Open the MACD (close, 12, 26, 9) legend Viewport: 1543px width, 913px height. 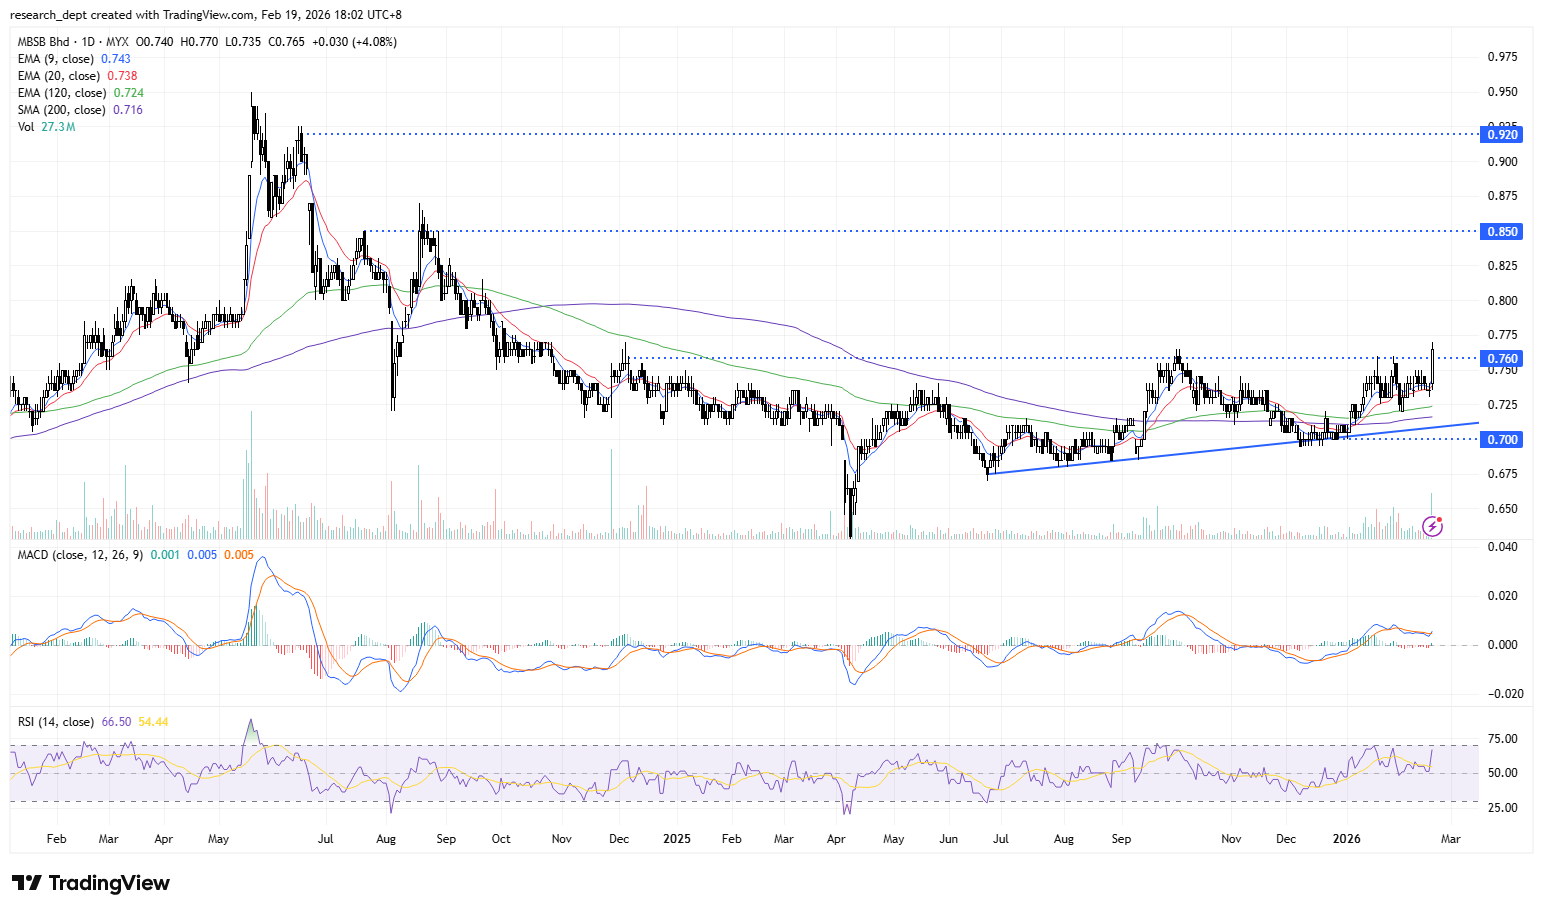80,554
